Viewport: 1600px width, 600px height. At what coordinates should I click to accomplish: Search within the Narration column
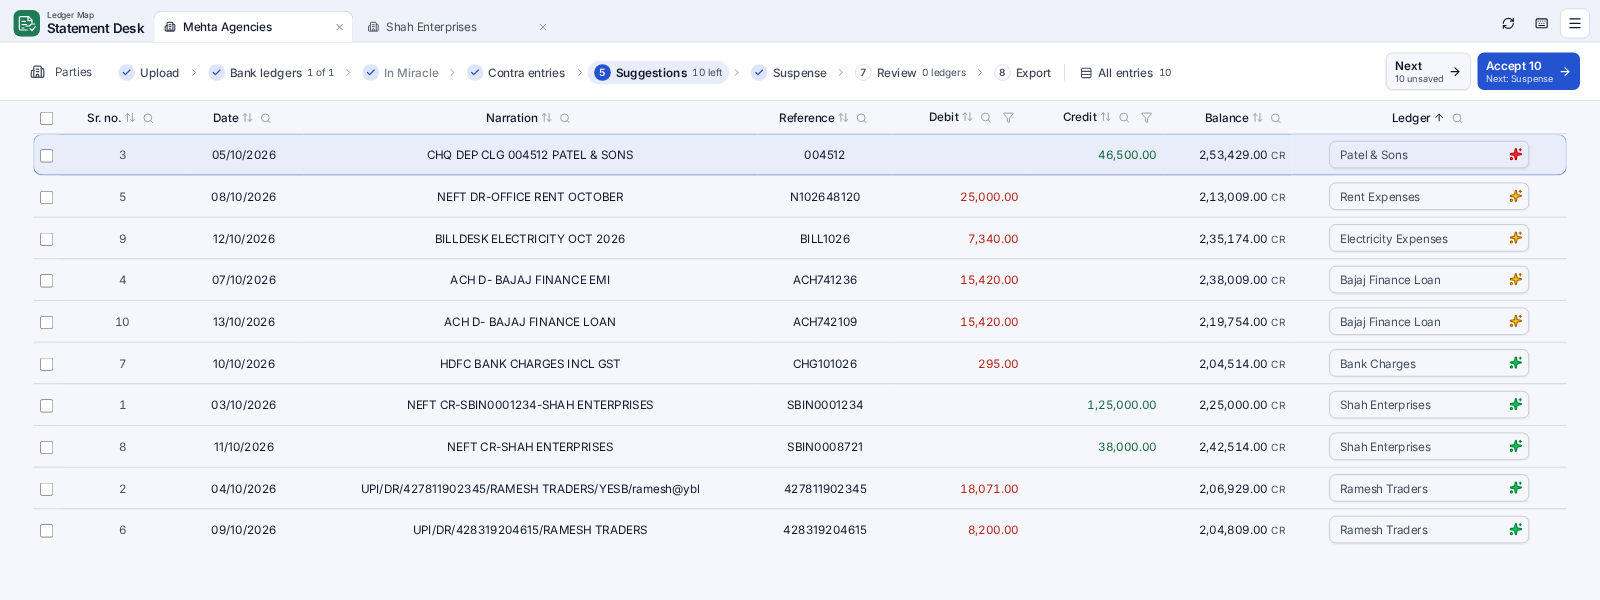pos(565,118)
